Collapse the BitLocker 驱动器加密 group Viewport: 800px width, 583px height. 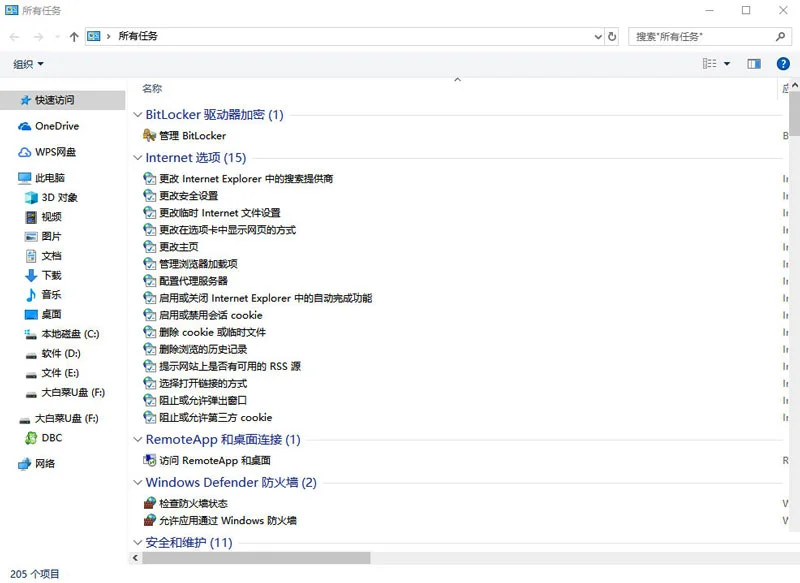[137, 115]
